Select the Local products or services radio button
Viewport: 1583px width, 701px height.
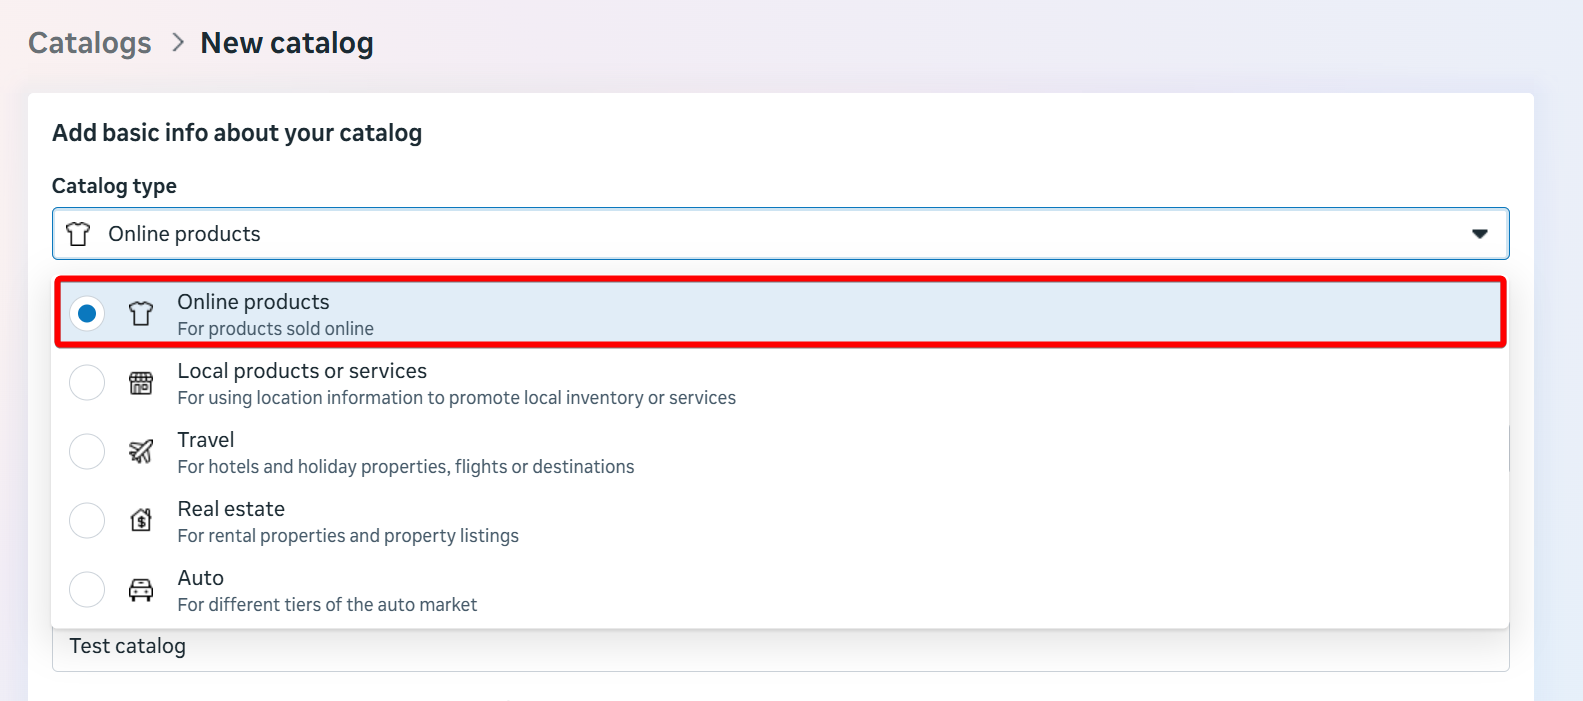coord(87,383)
